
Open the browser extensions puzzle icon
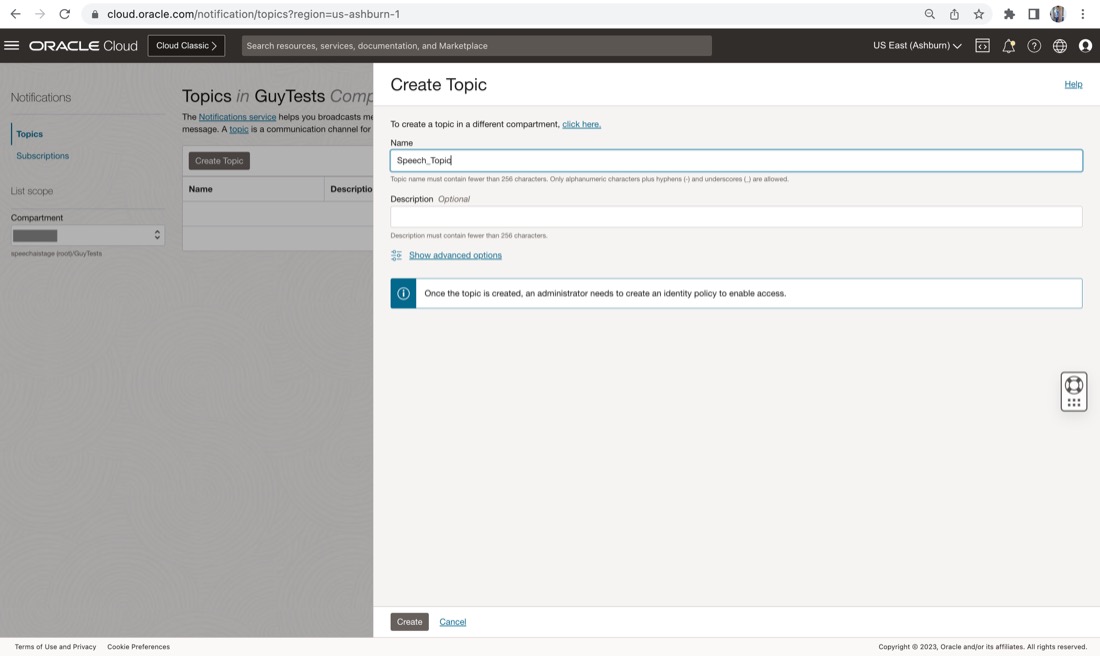pyautogui.click(x=1010, y=14)
